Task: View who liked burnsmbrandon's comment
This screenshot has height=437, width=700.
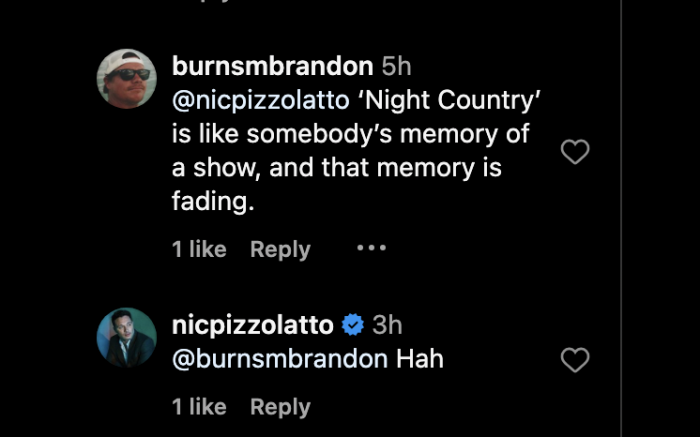Action: click(199, 249)
